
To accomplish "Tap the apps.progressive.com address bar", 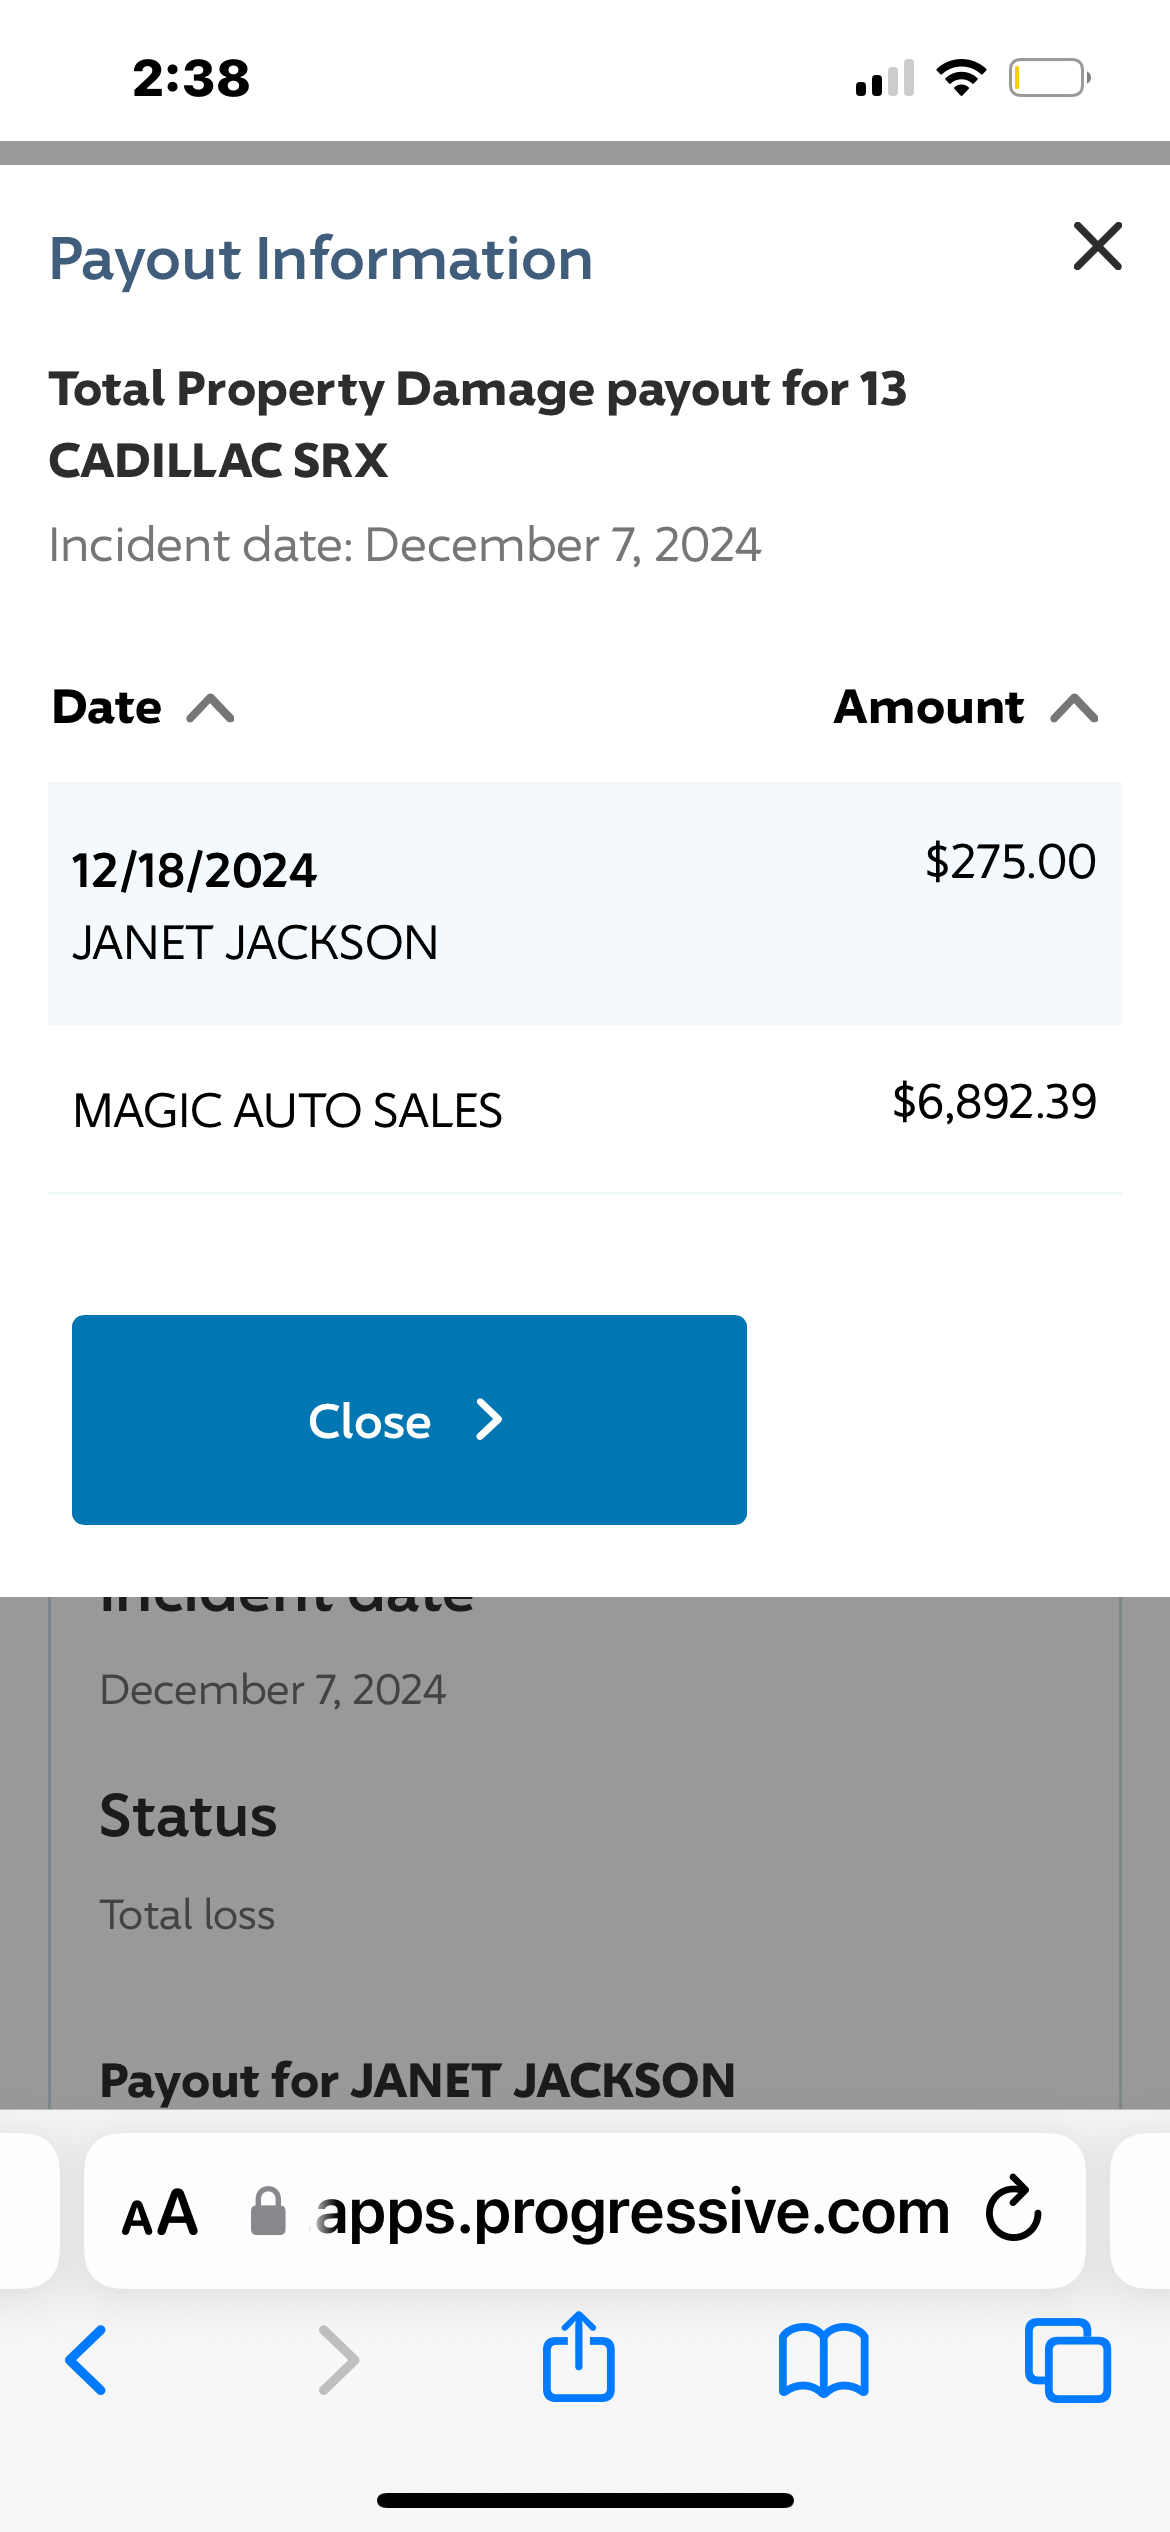I will pos(630,2212).
